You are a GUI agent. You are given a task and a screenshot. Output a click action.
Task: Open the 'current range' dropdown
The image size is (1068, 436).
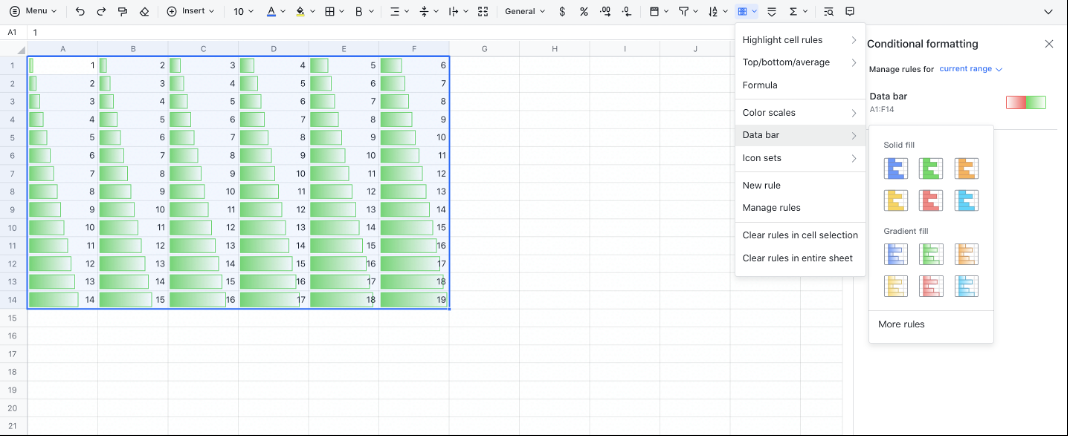[970, 69]
